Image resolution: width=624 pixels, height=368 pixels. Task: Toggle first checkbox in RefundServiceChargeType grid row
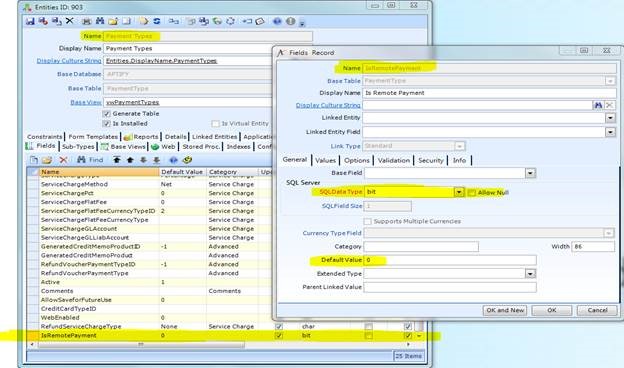279,327
